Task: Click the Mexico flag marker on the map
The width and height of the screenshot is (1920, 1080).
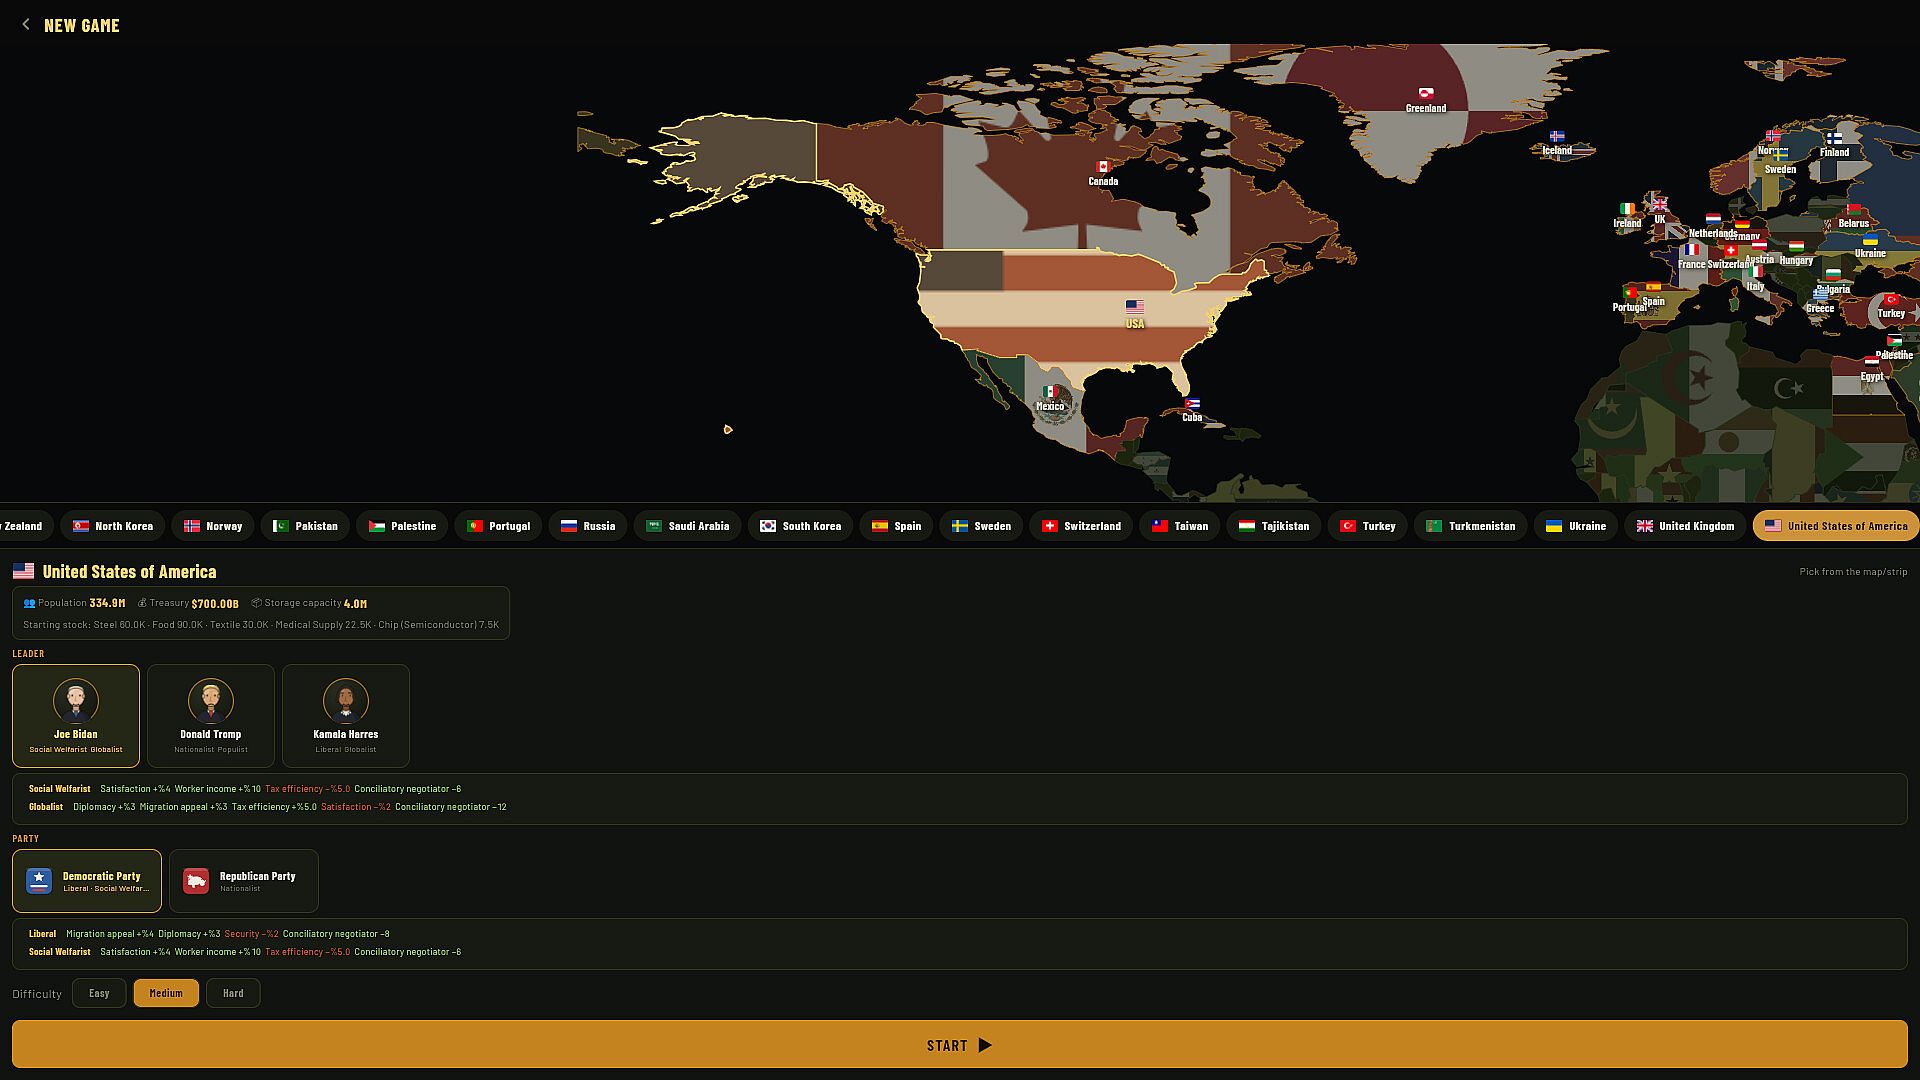Action: click(1050, 392)
